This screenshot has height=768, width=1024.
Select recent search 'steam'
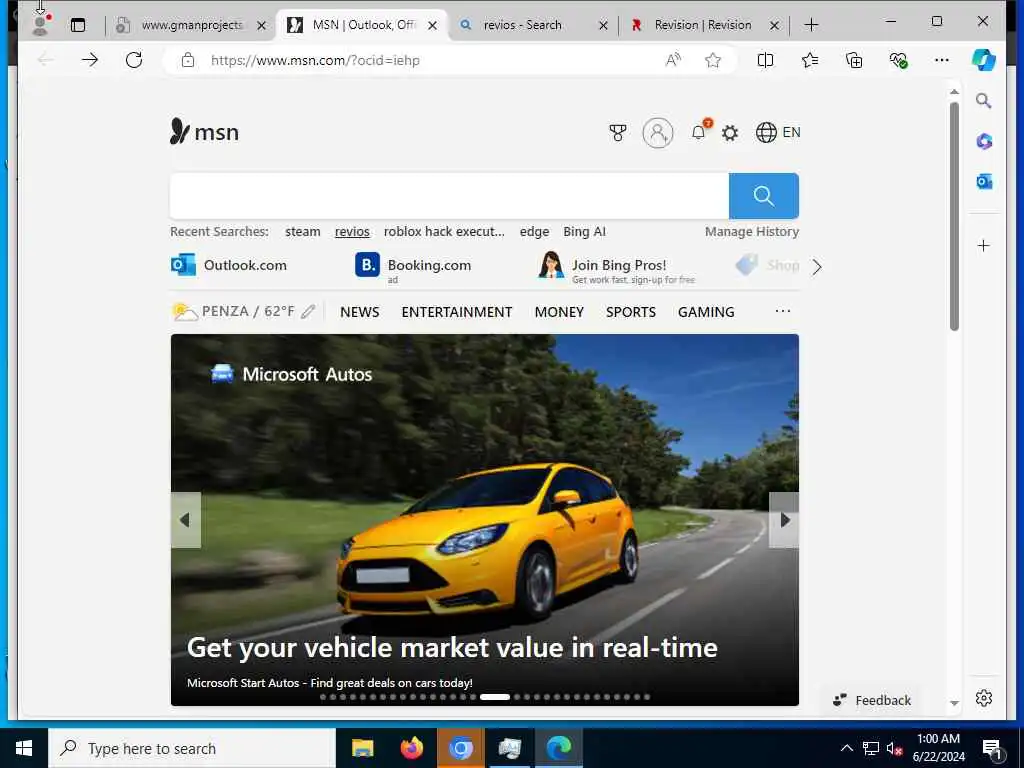pyautogui.click(x=302, y=232)
